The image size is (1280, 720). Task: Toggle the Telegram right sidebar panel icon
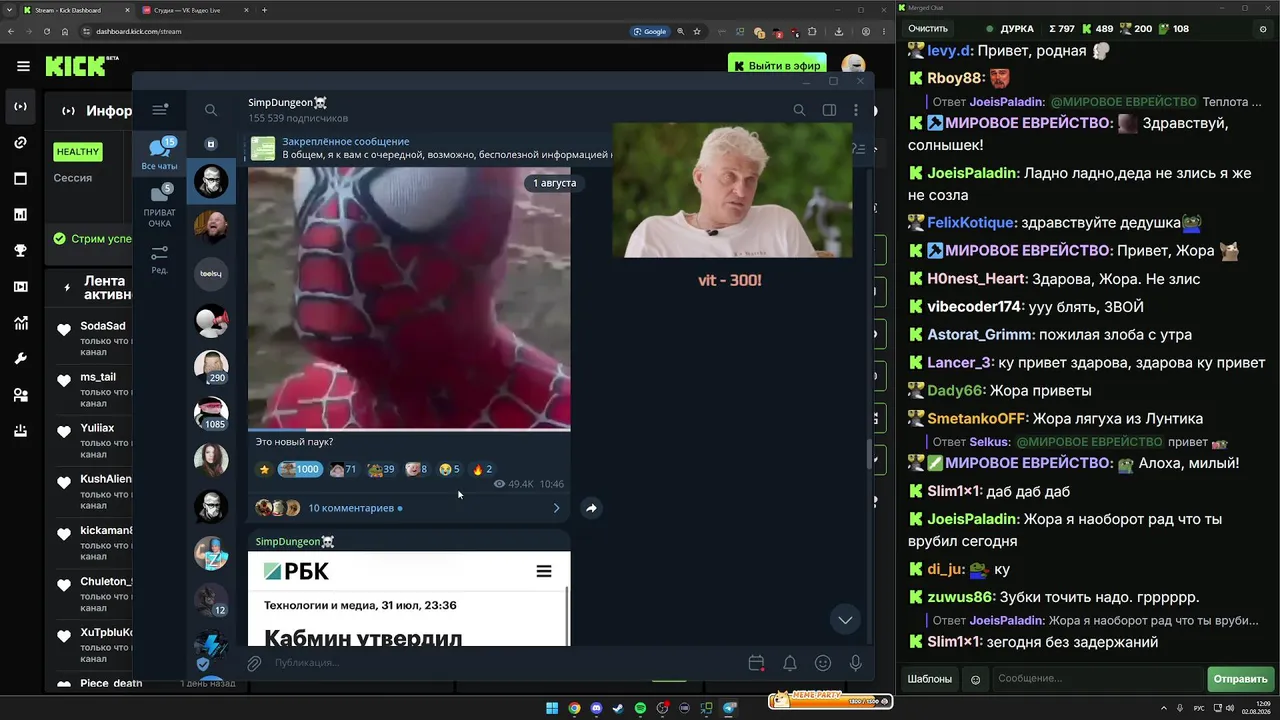[x=829, y=110]
